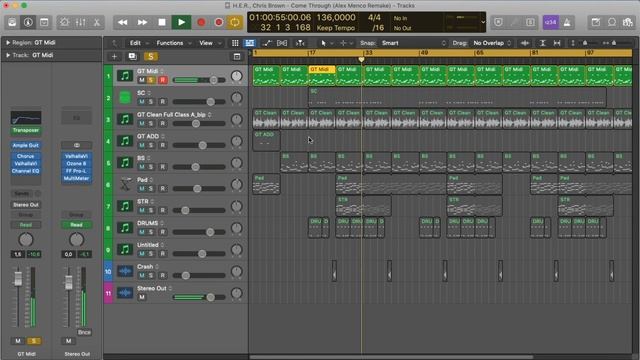The width and height of the screenshot is (640, 360).
Task: Toggle Flex show/hide icon
Action: coord(282,43)
